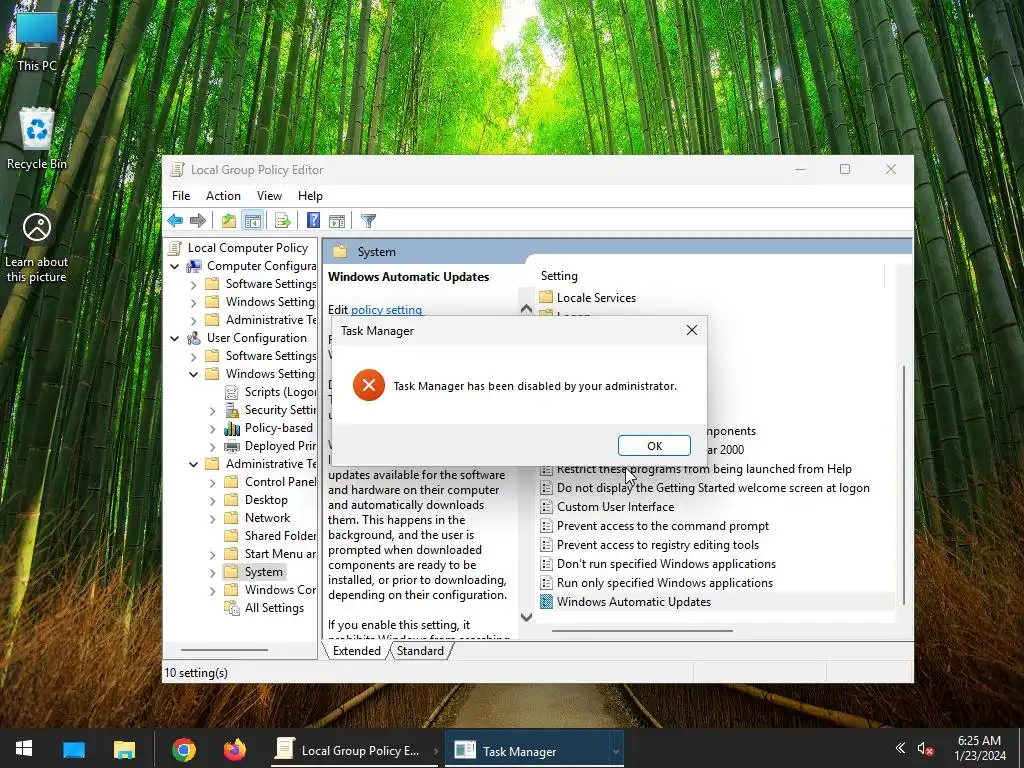Expand the Control Panel tree node
Screen dimensions: 1024x768
(212, 483)
